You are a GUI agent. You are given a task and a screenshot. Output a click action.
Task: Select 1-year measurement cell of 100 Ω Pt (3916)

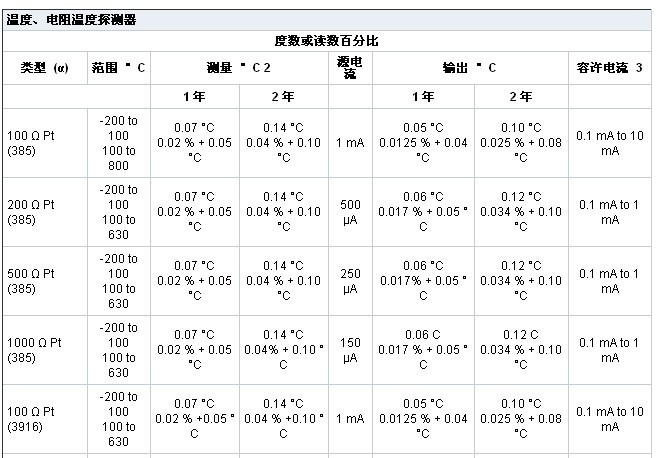pos(195,419)
